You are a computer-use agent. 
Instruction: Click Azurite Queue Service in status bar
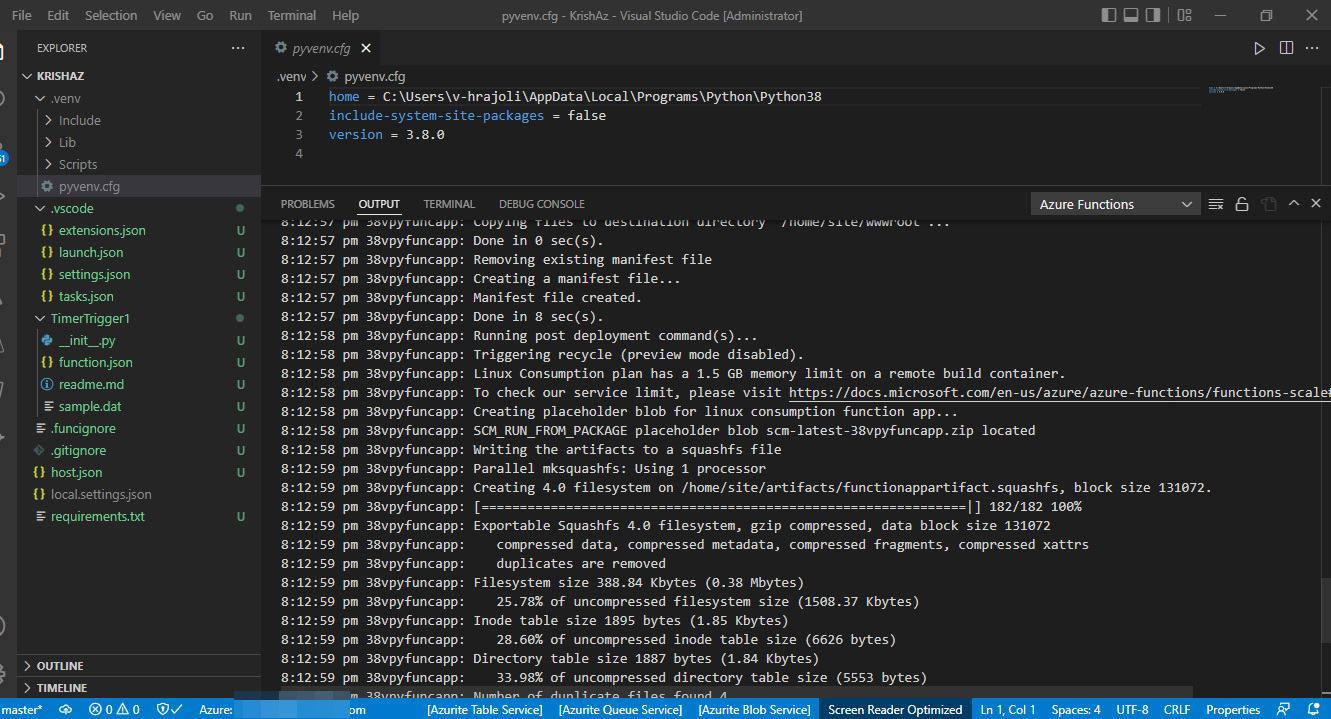620,709
